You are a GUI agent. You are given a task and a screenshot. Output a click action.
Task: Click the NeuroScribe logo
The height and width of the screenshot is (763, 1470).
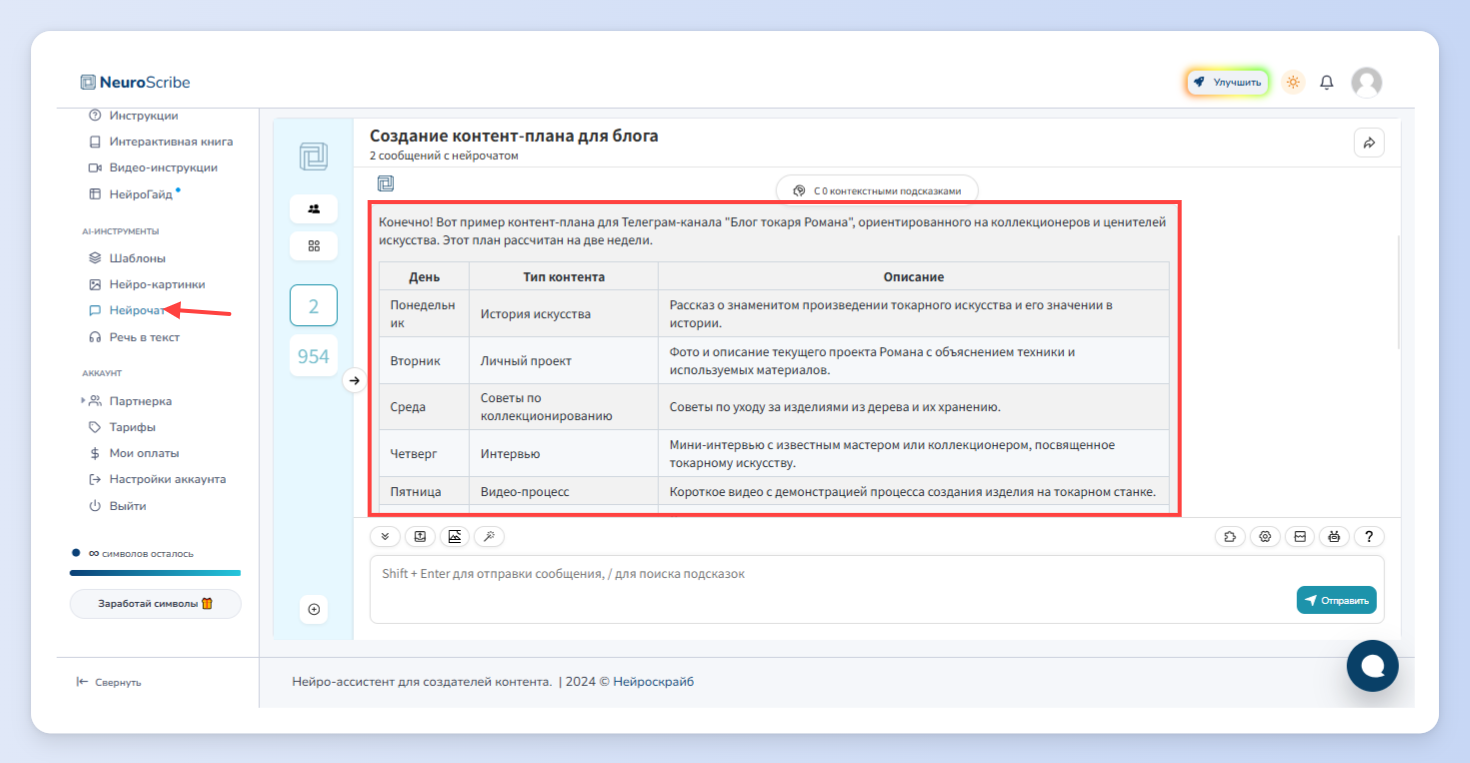point(135,82)
